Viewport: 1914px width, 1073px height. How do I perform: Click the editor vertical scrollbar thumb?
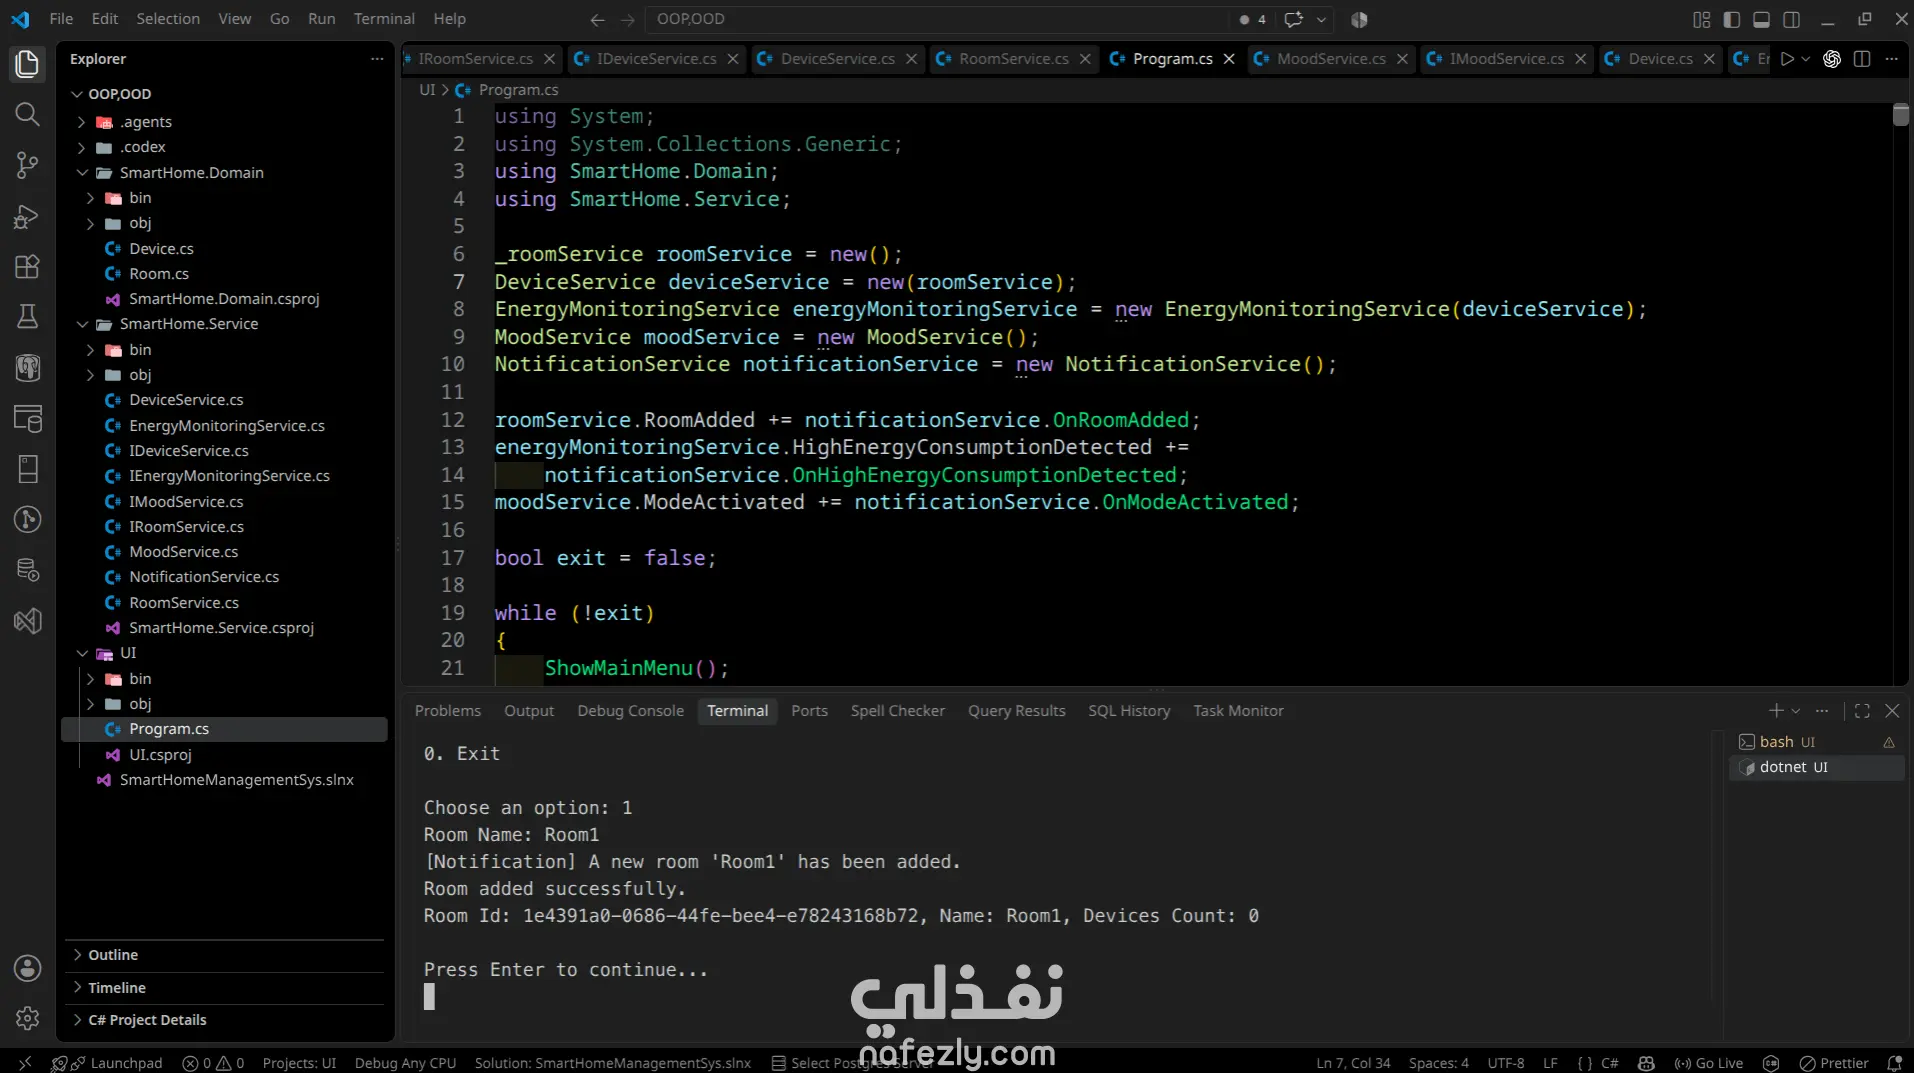pyautogui.click(x=1900, y=114)
